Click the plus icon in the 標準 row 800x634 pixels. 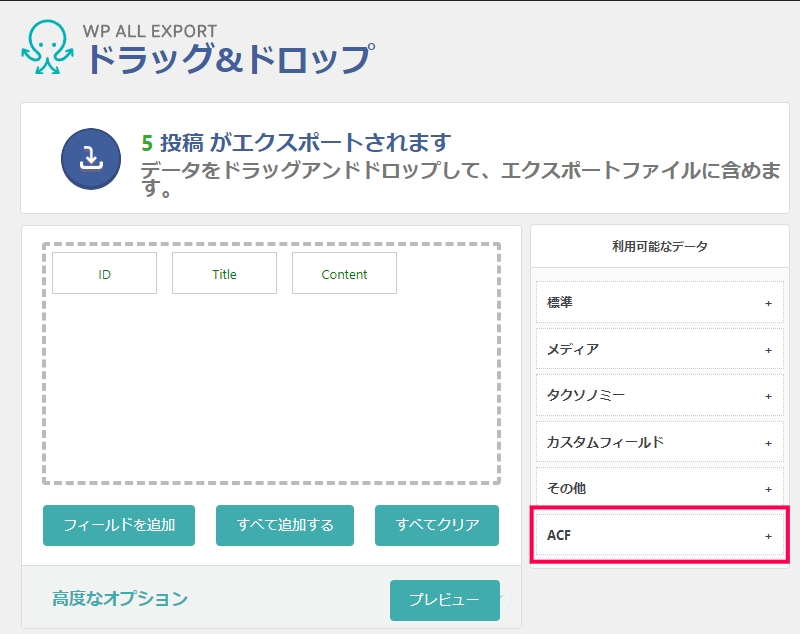pyautogui.click(x=768, y=303)
